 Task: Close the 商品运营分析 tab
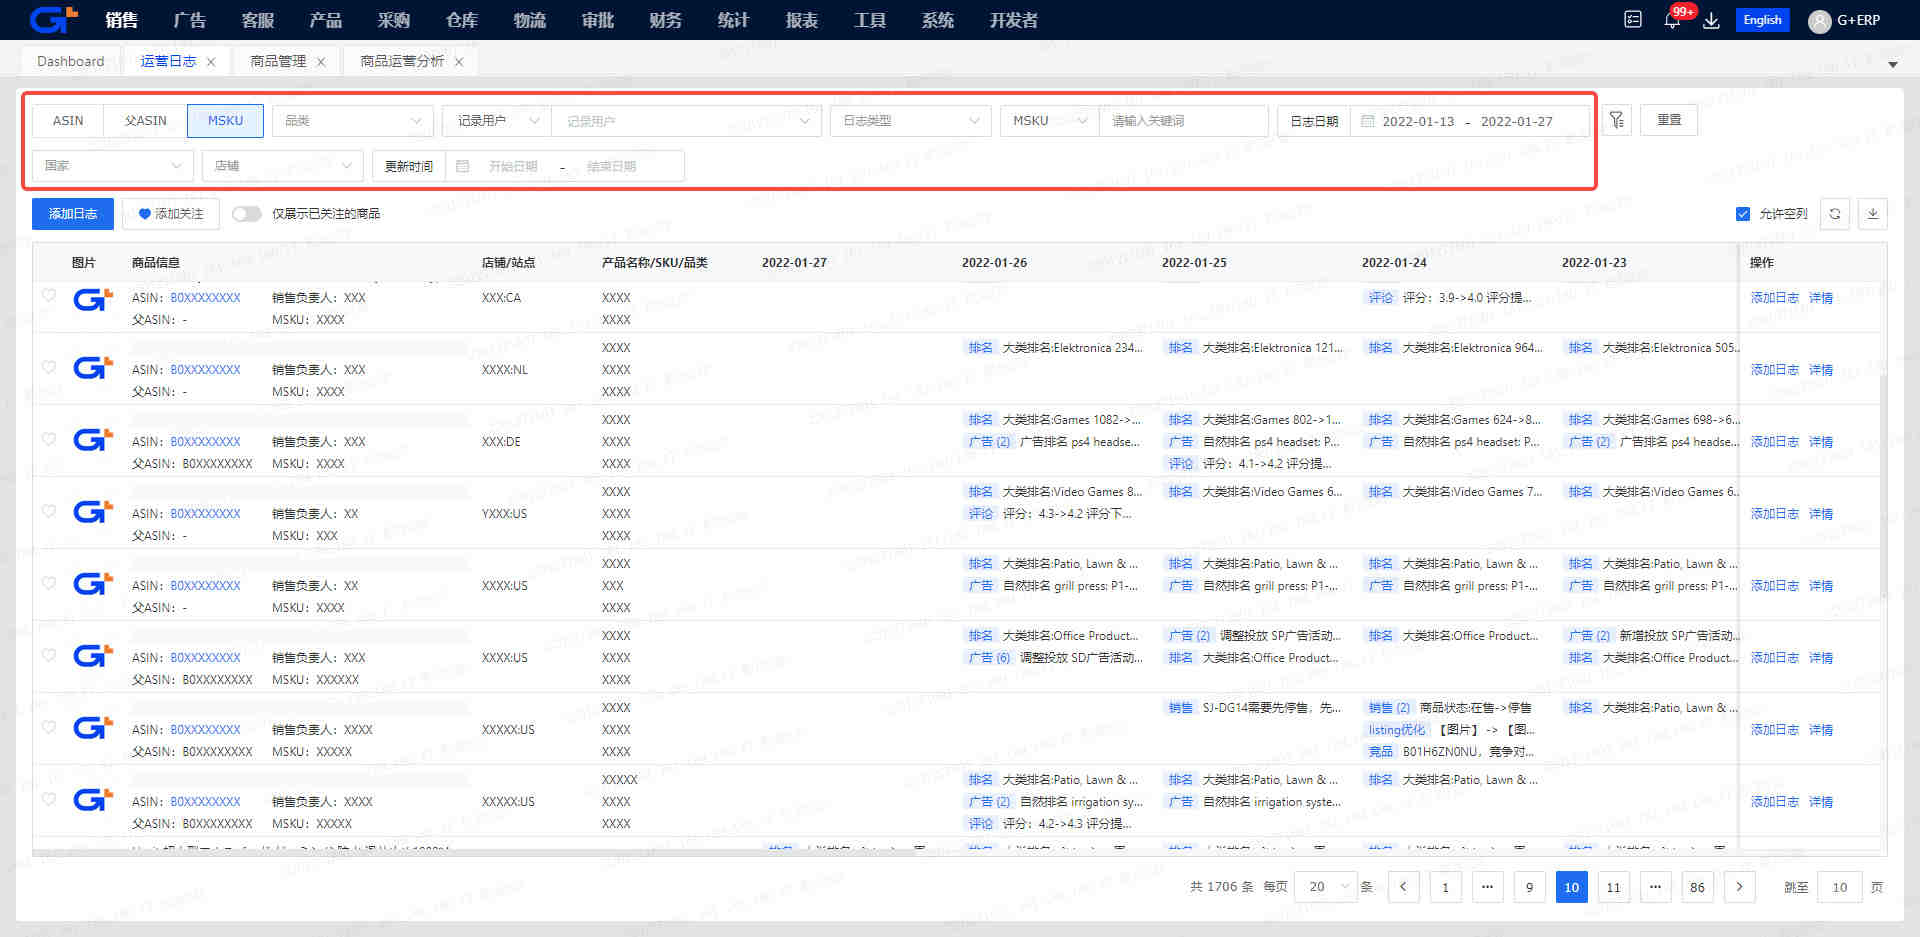459,62
